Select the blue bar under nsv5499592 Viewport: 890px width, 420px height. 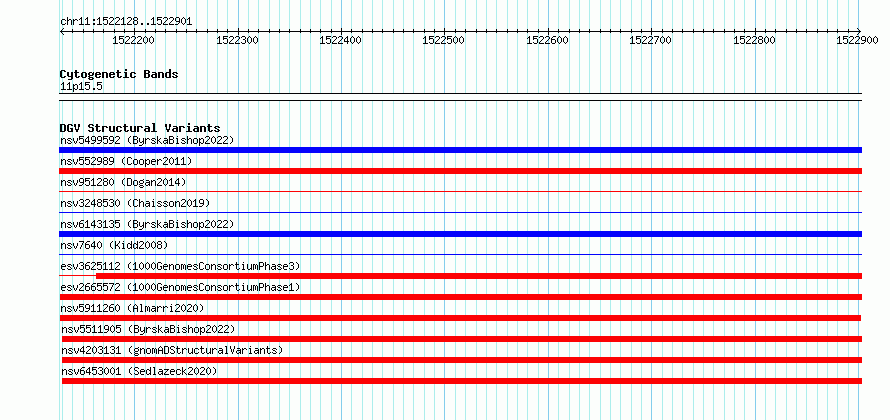(460, 150)
